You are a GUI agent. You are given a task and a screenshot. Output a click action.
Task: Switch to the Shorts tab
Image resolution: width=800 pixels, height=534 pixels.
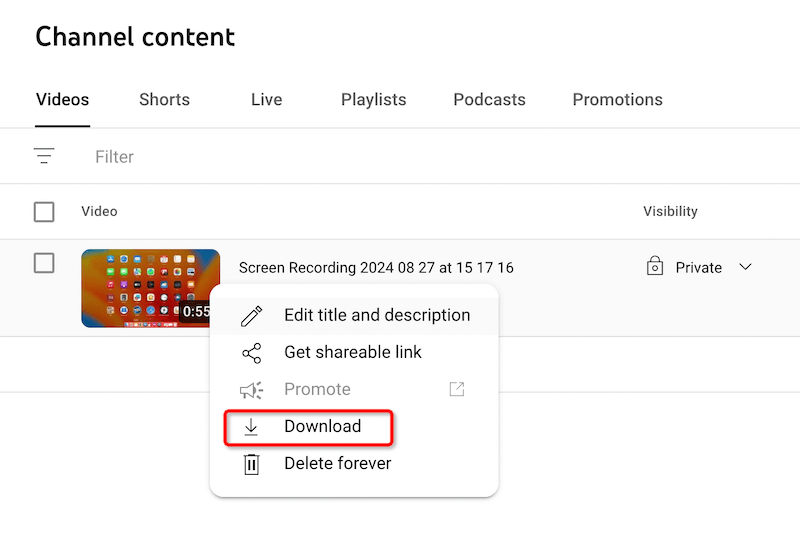point(166,100)
